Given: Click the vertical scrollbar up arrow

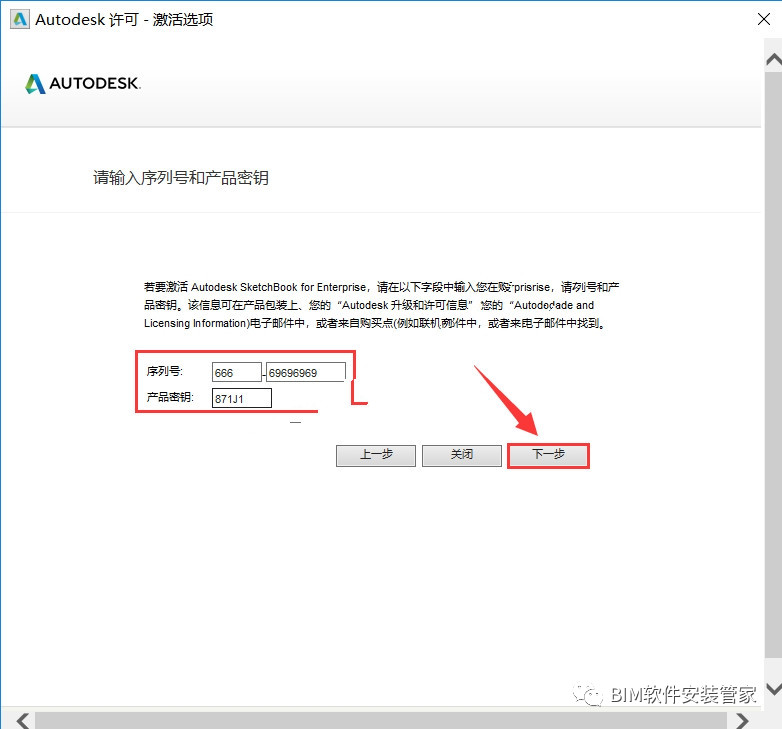Looking at the screenshot, I should point(774,60).
